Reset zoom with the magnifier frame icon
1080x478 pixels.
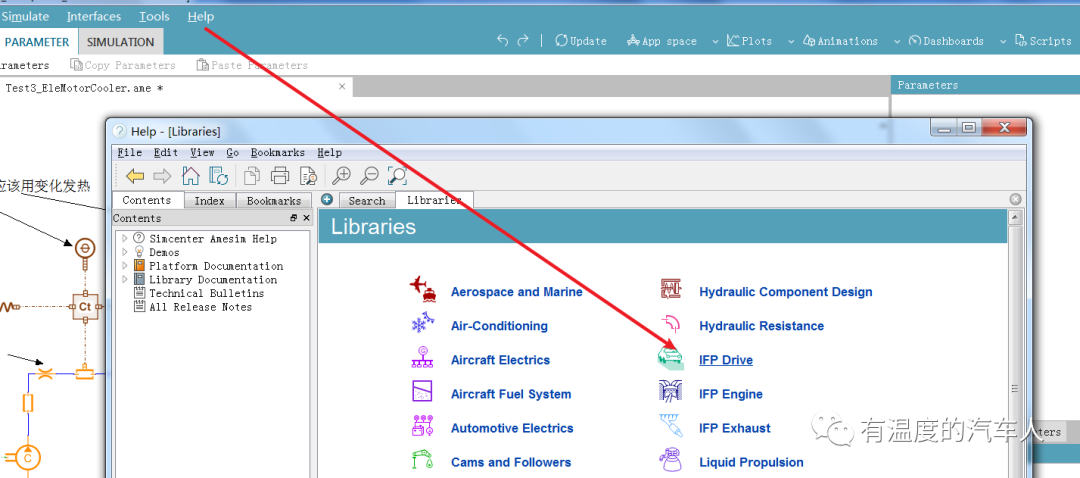(x=397, y=176)
